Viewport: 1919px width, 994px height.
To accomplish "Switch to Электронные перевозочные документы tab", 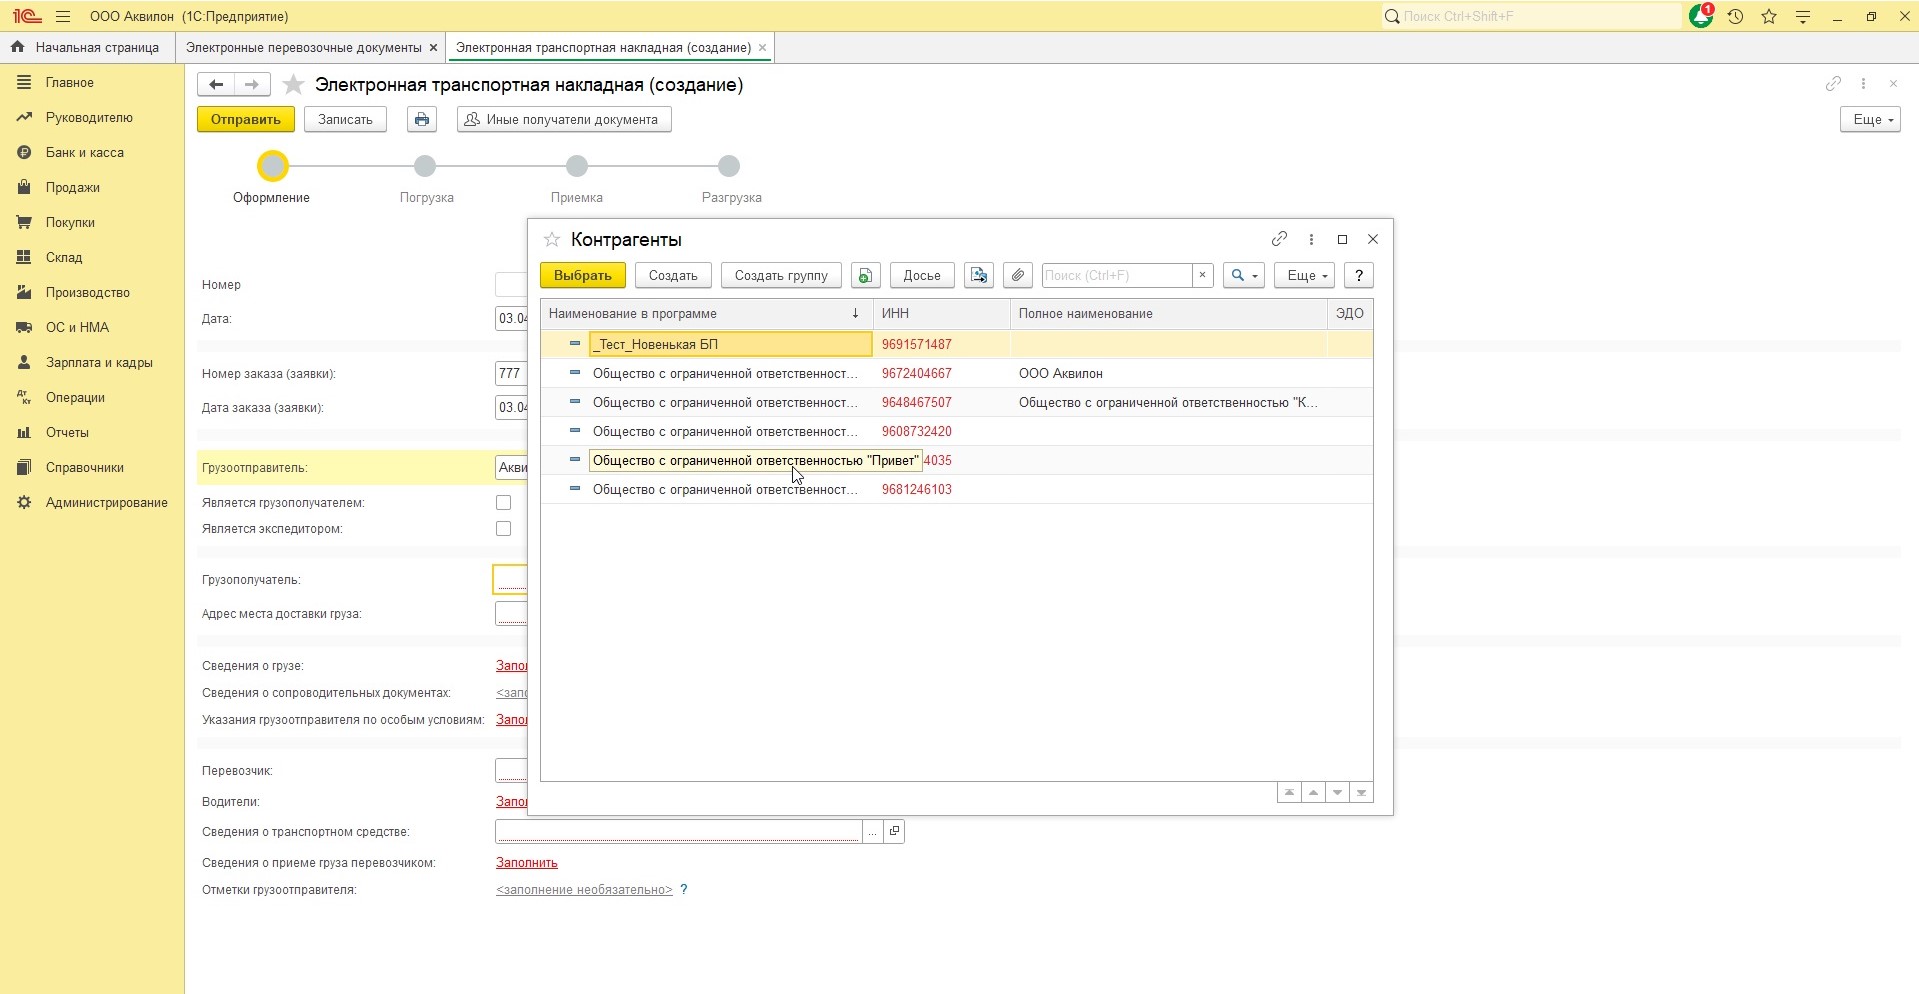I will click(304, 47).
